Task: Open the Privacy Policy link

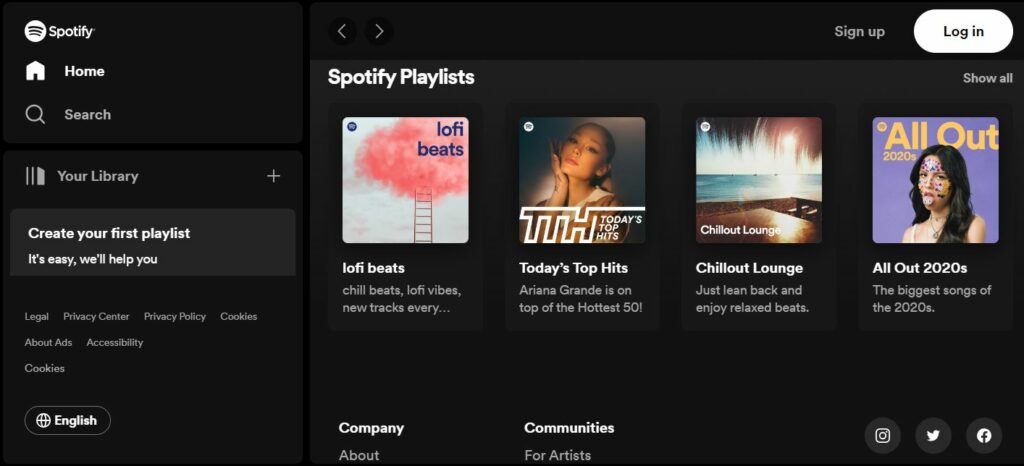Action: 174,317
